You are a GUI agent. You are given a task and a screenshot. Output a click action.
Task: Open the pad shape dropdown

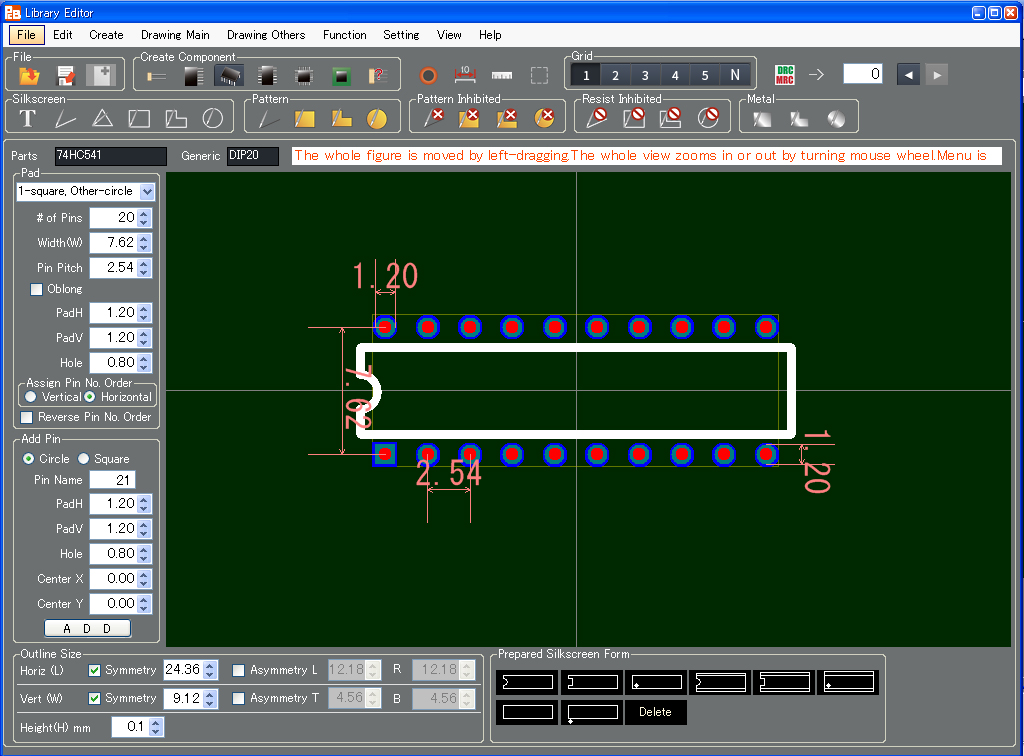point(148,191)
